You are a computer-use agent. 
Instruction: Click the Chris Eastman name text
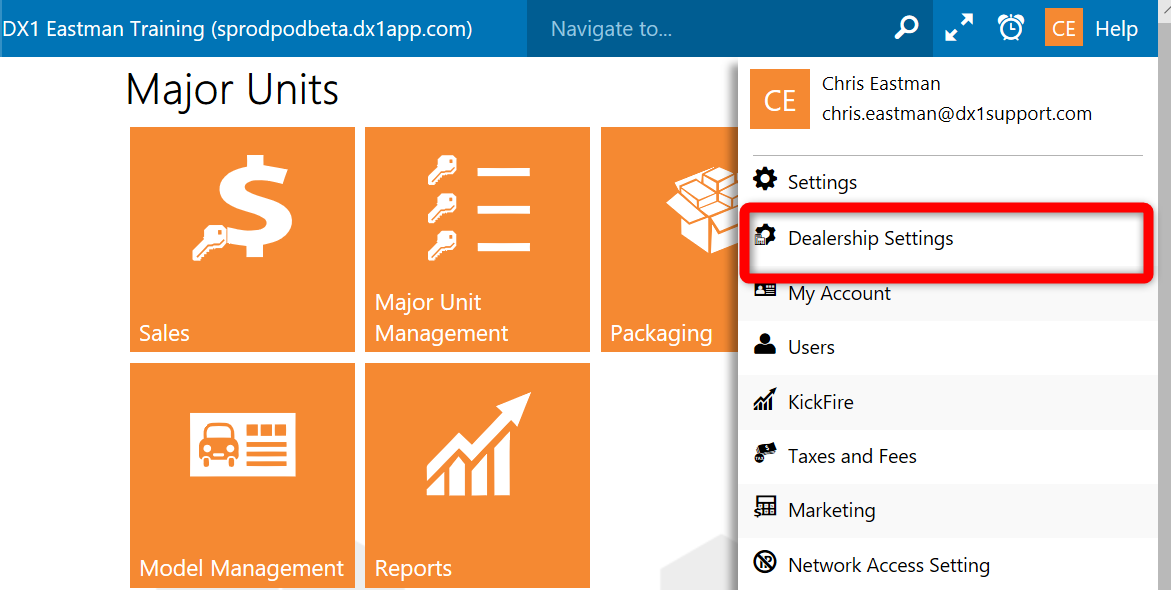pyautogui.click(x=881, y=84)
